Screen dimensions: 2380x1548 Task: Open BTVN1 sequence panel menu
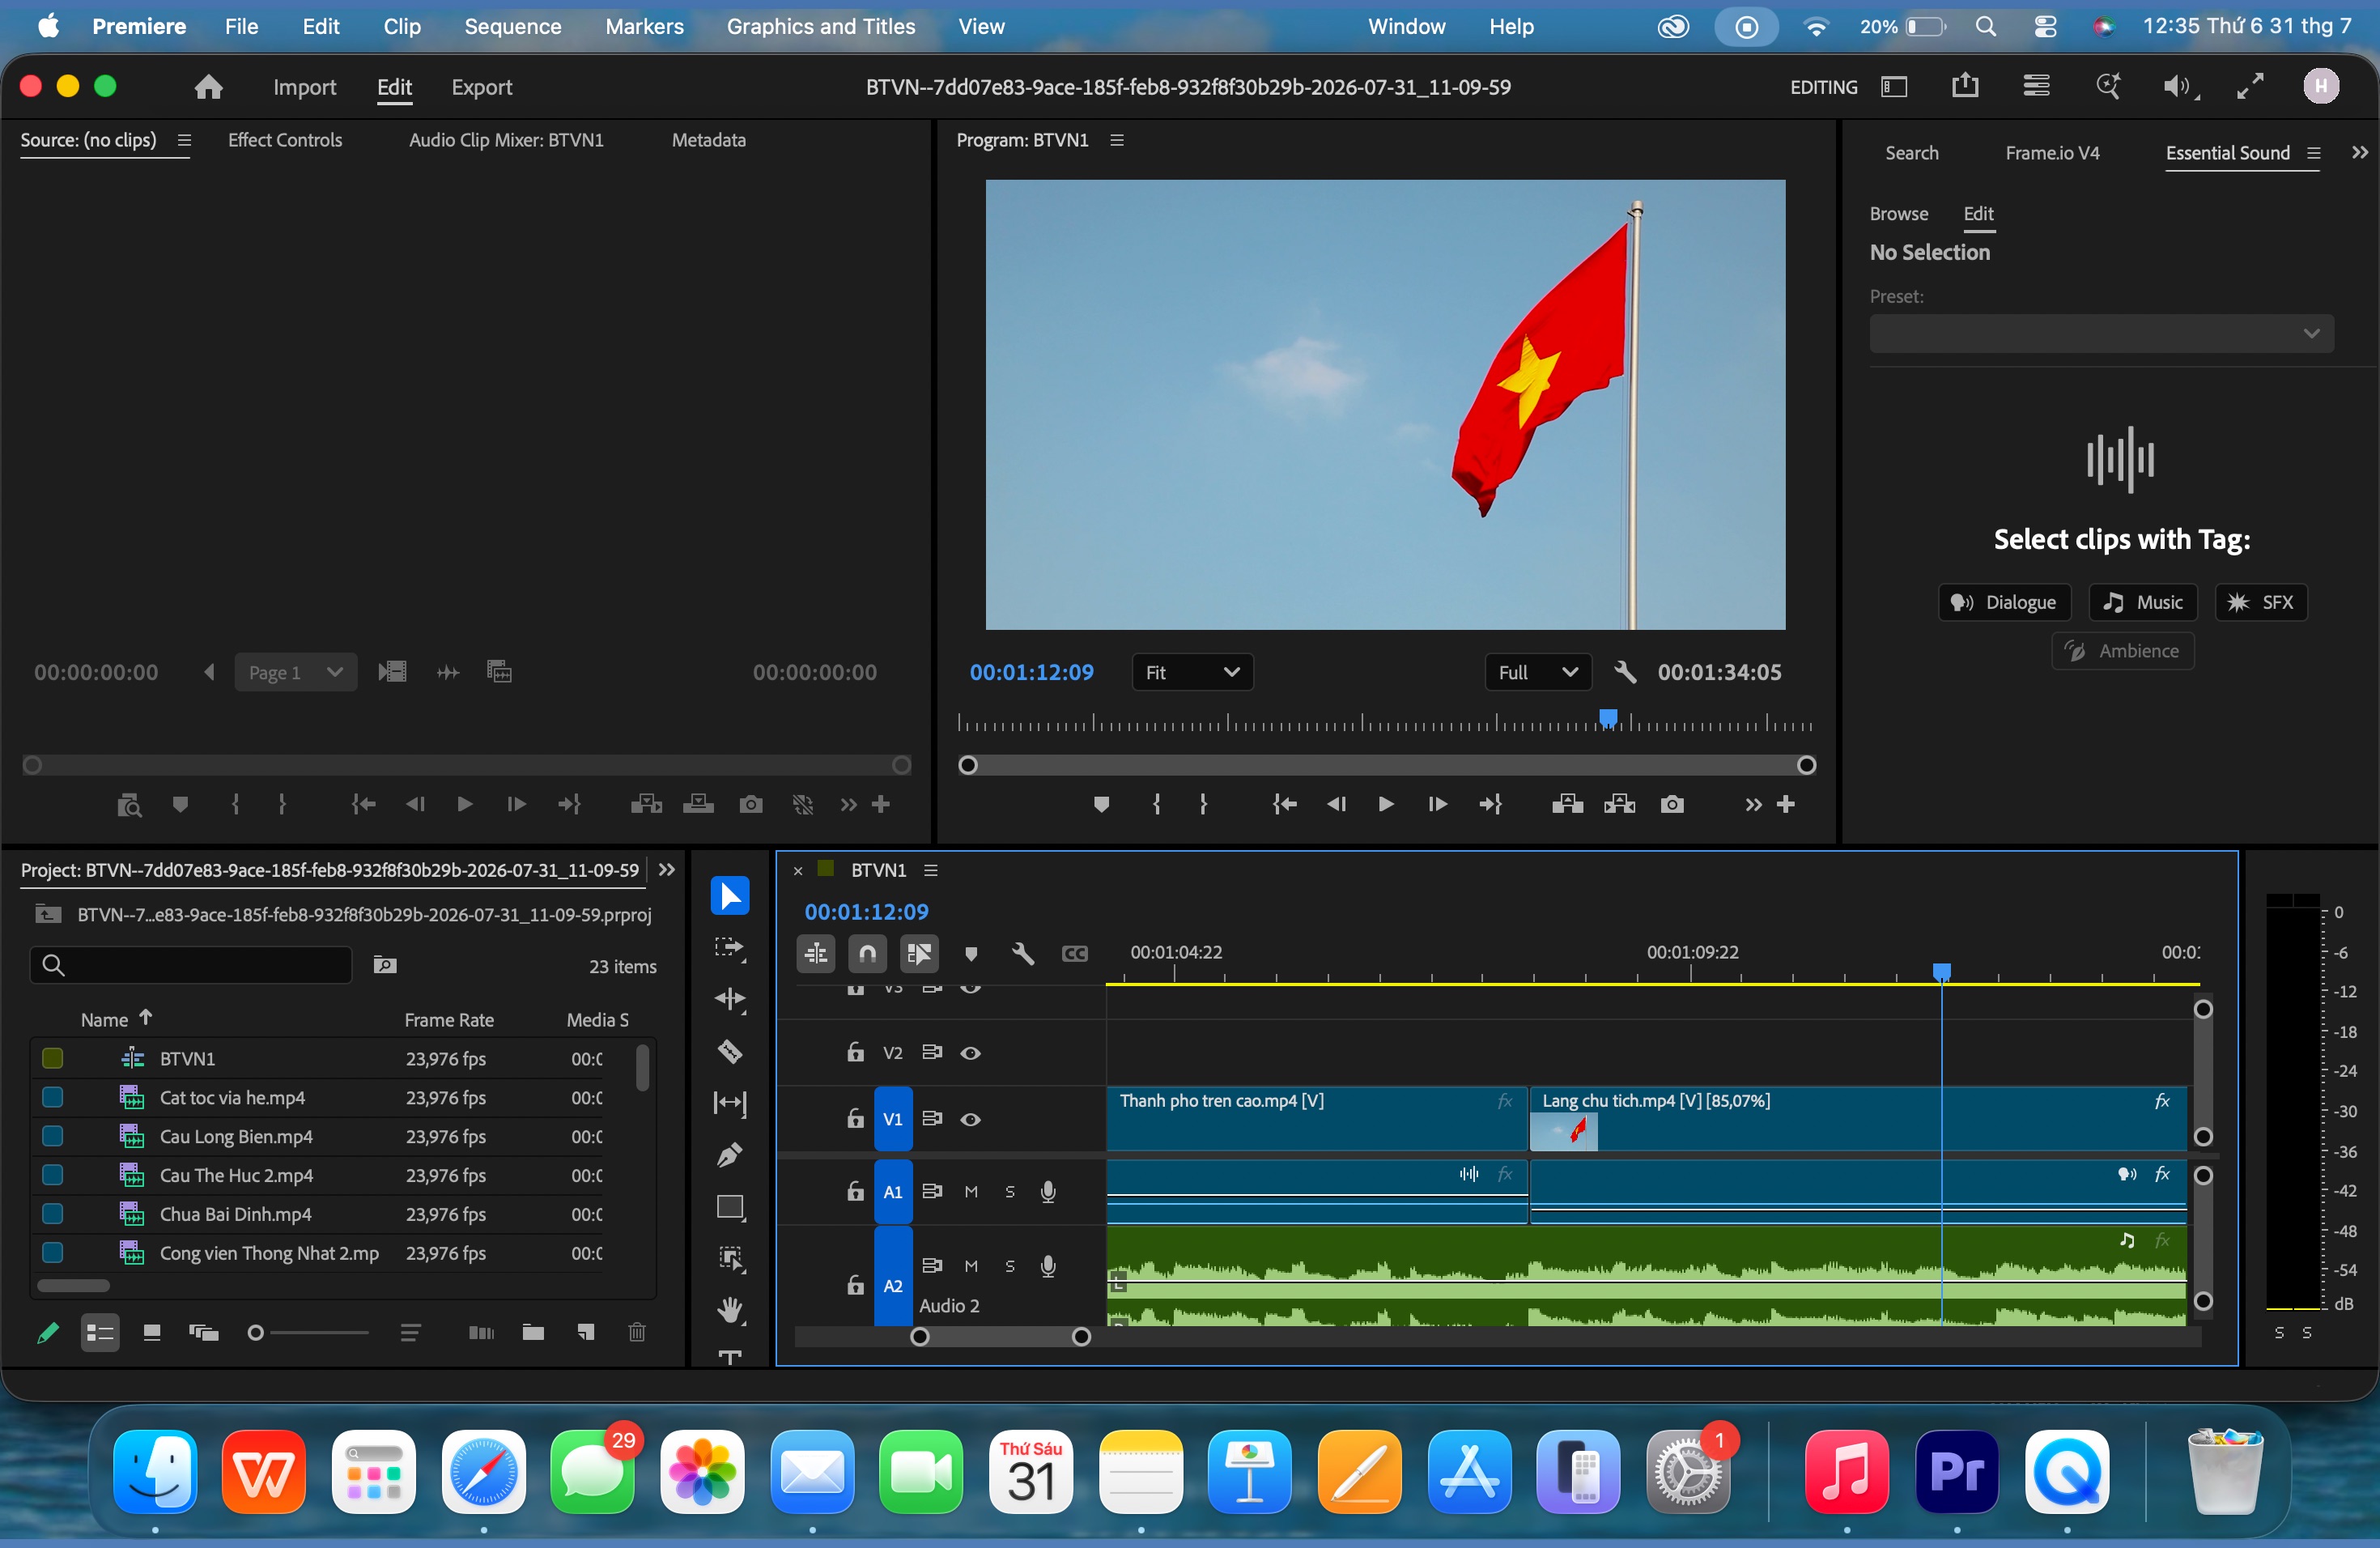(x=931, y=870)
